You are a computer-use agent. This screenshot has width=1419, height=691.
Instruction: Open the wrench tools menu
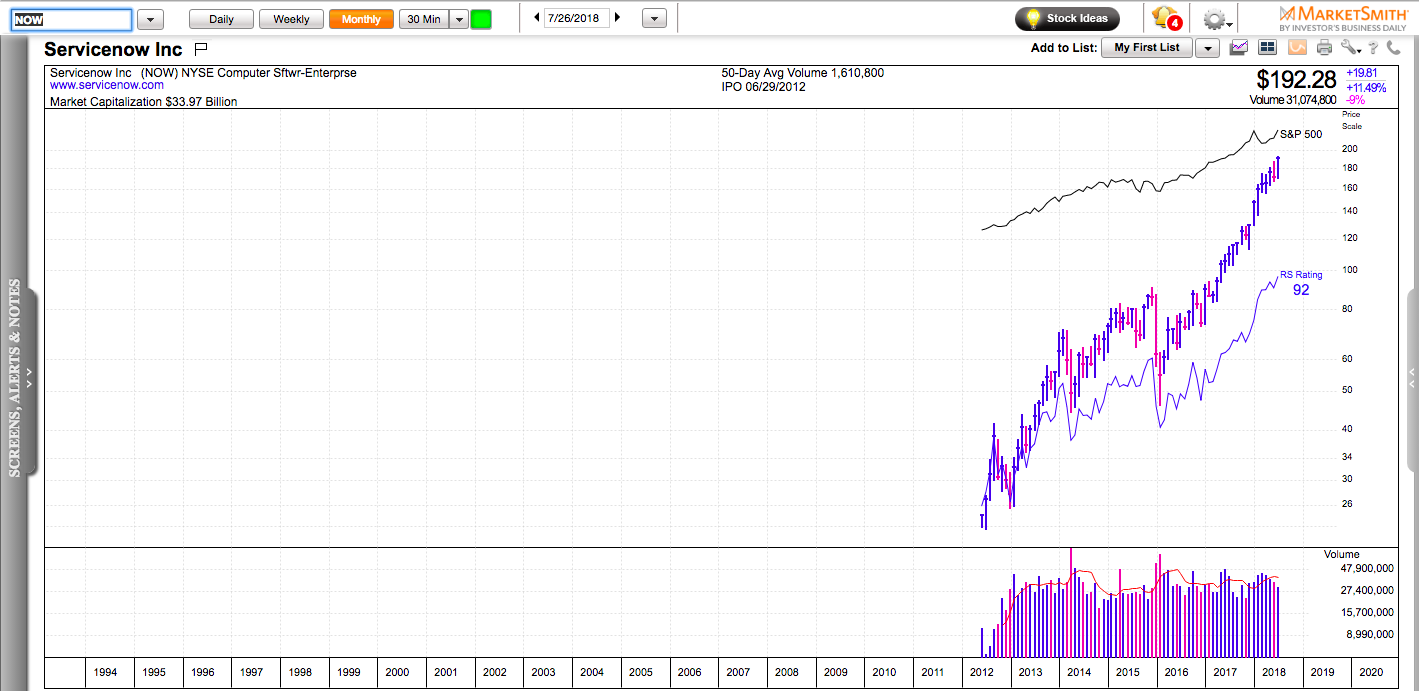click(1352, 47)
